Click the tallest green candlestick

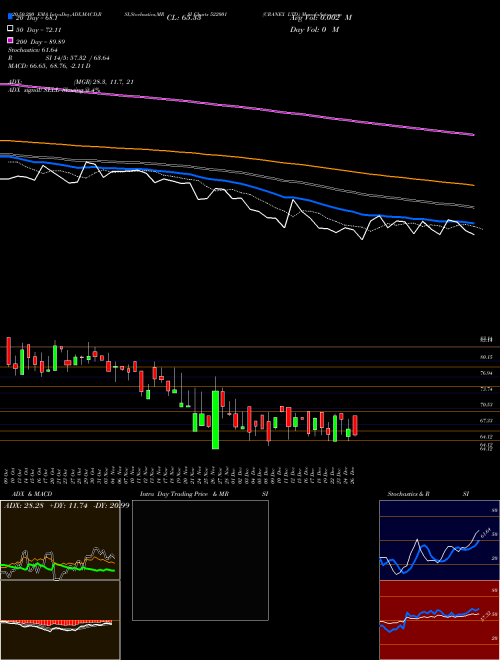click(215, 420)
